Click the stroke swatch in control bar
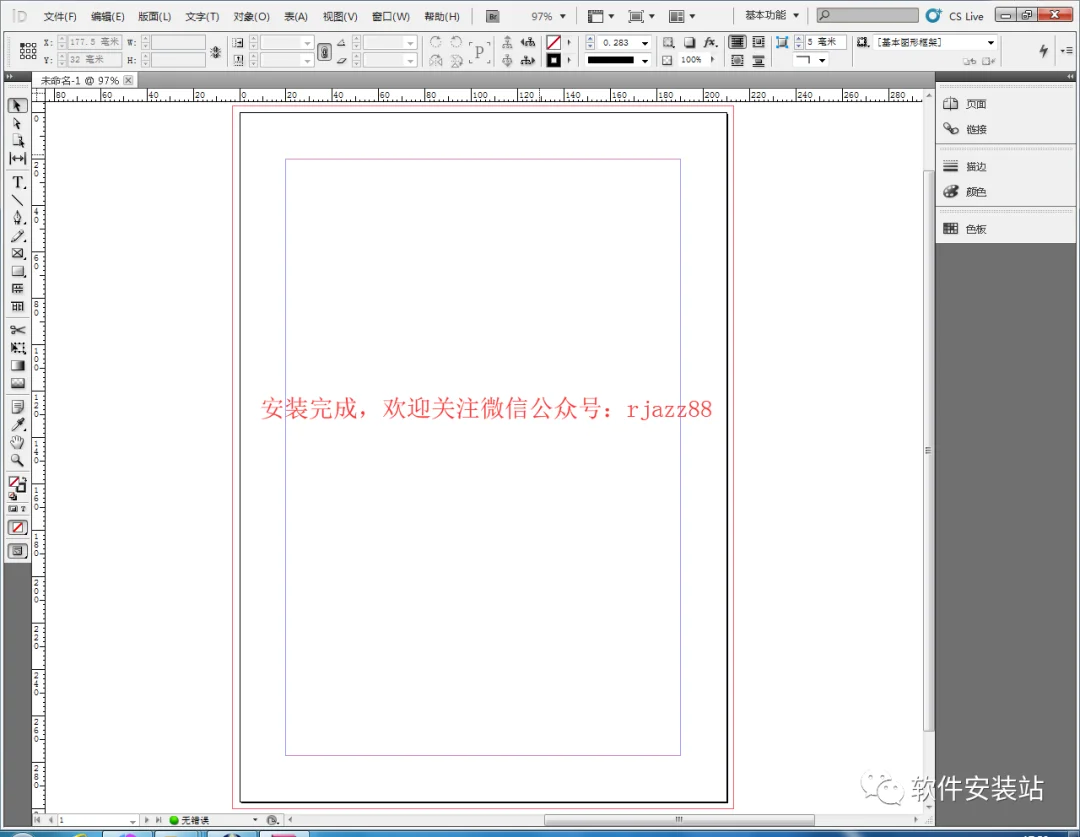 click(553, 60)
